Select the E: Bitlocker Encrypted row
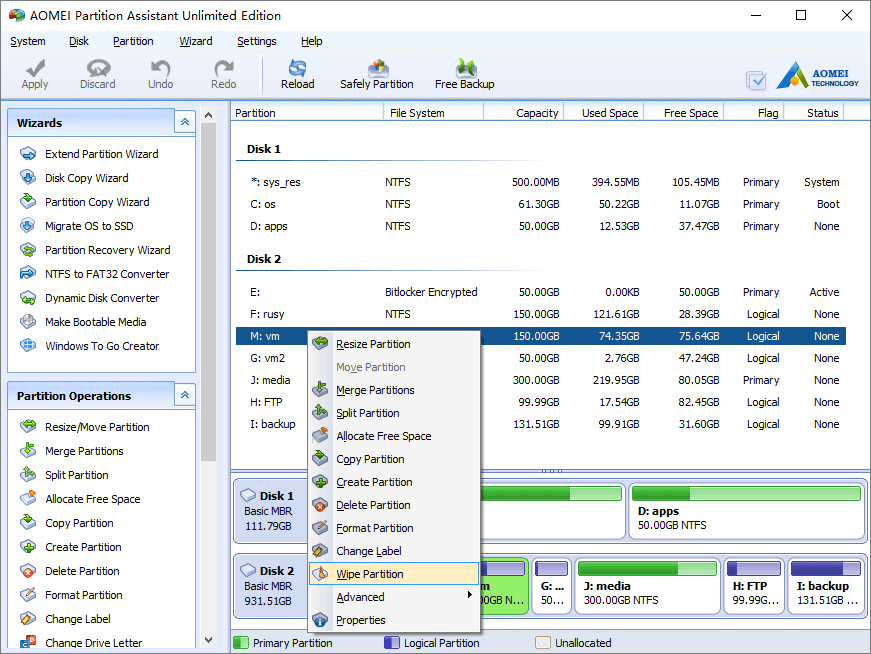The image size is (871, 654). (x=540, y=292)
